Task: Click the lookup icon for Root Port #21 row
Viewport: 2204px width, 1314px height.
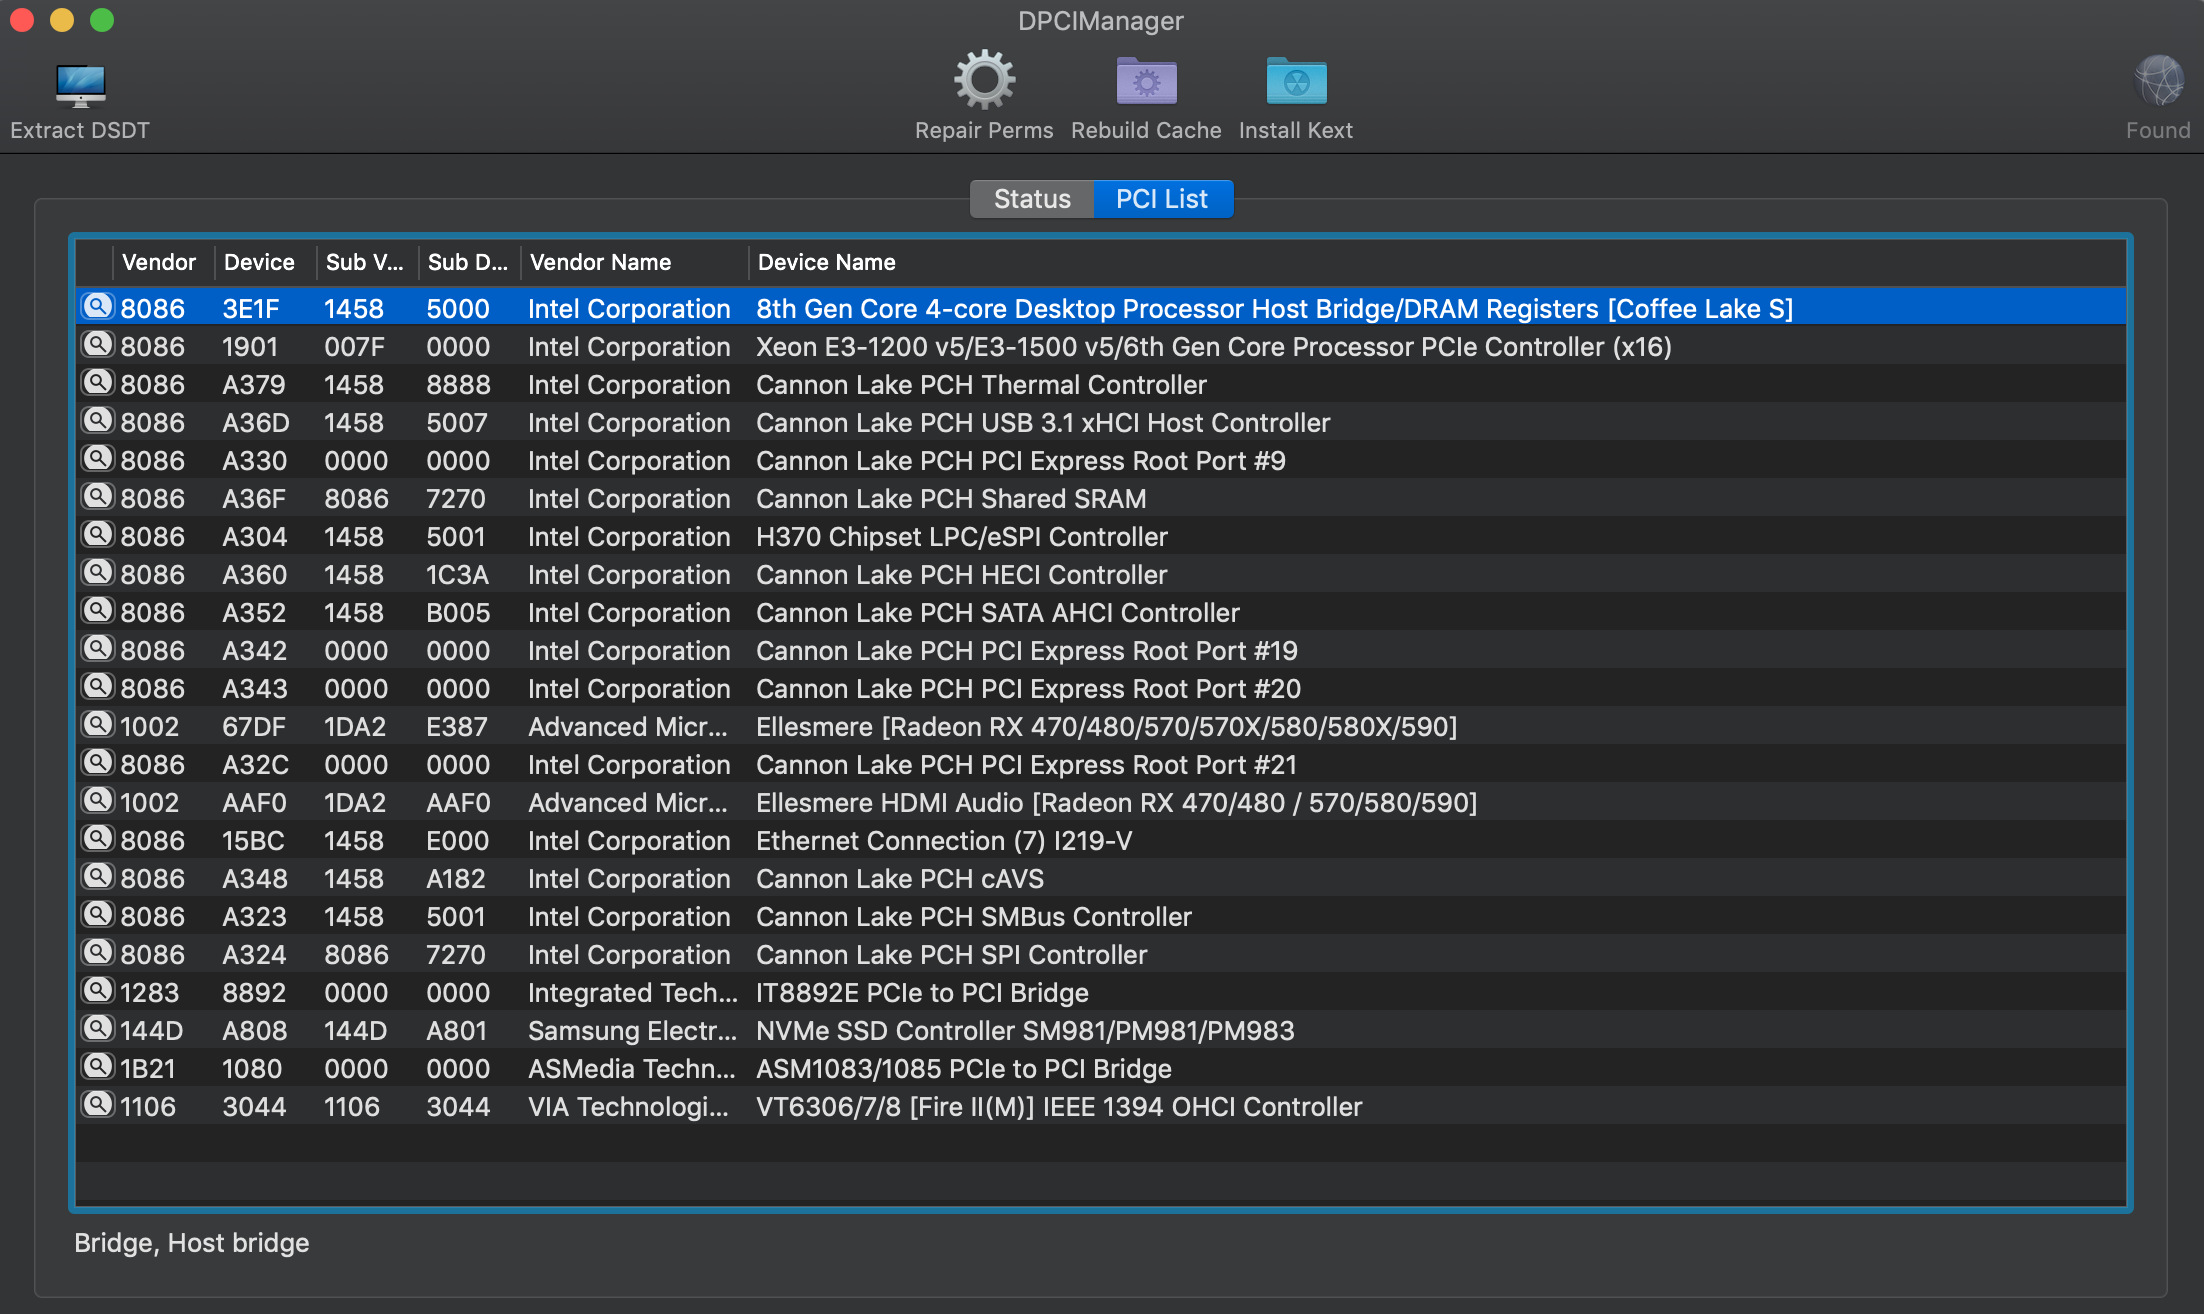Action: (97, 762)
